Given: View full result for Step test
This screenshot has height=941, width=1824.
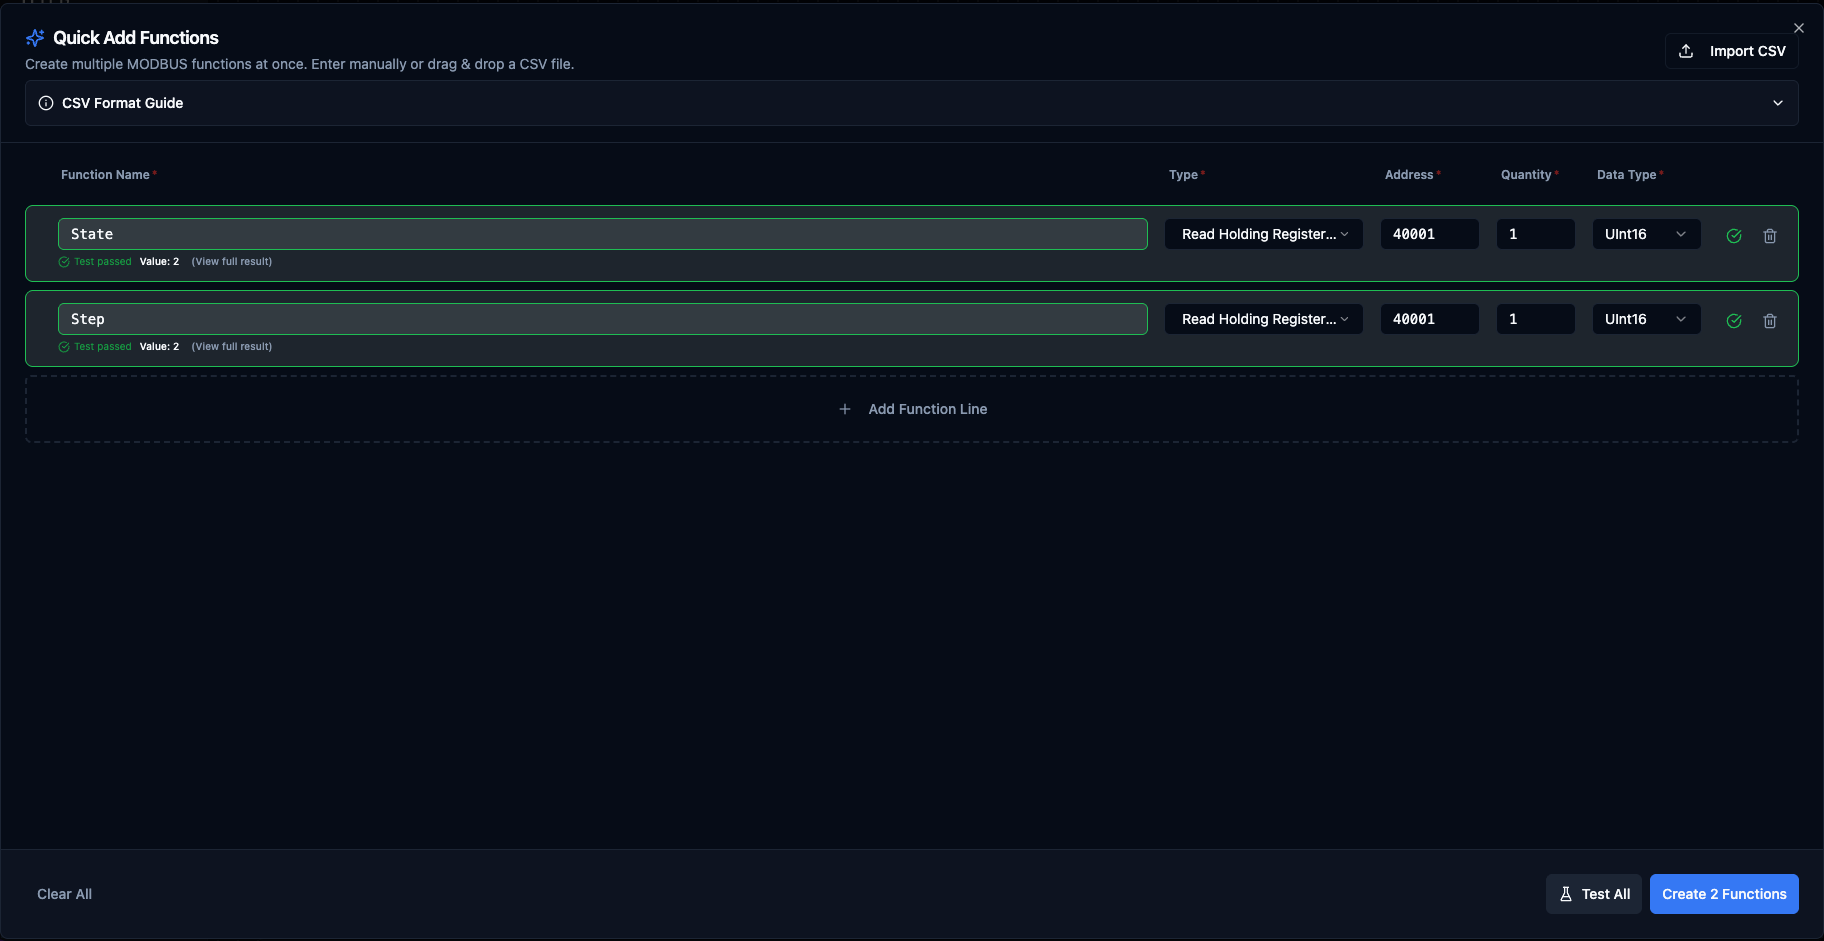Looking at the screenshot, I should [x=231, y=347].
